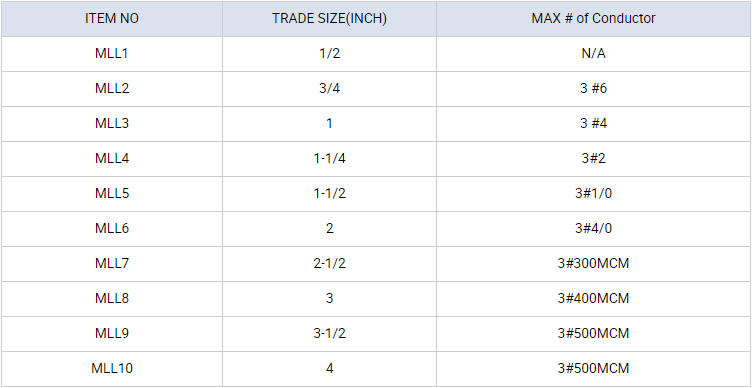This screenshot has height=388, width=752.
Task: Click the 1-1/4 trade size cell
Action: (329, 159)
